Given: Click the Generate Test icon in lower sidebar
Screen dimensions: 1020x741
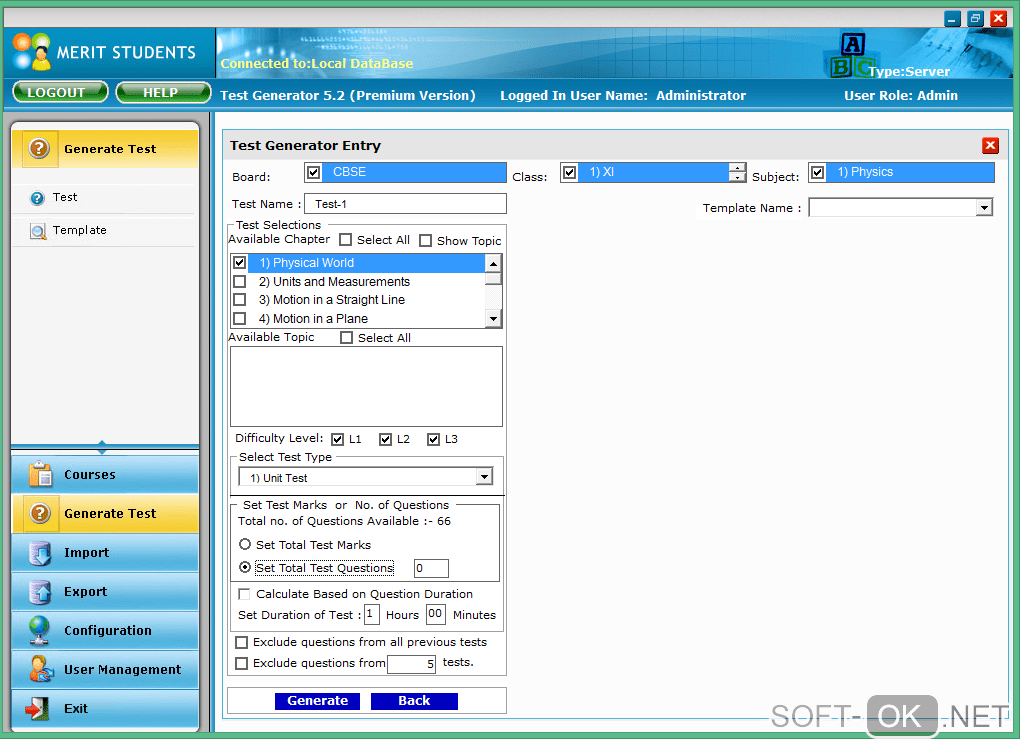Looking at the screenshot, I should point(40,513).
